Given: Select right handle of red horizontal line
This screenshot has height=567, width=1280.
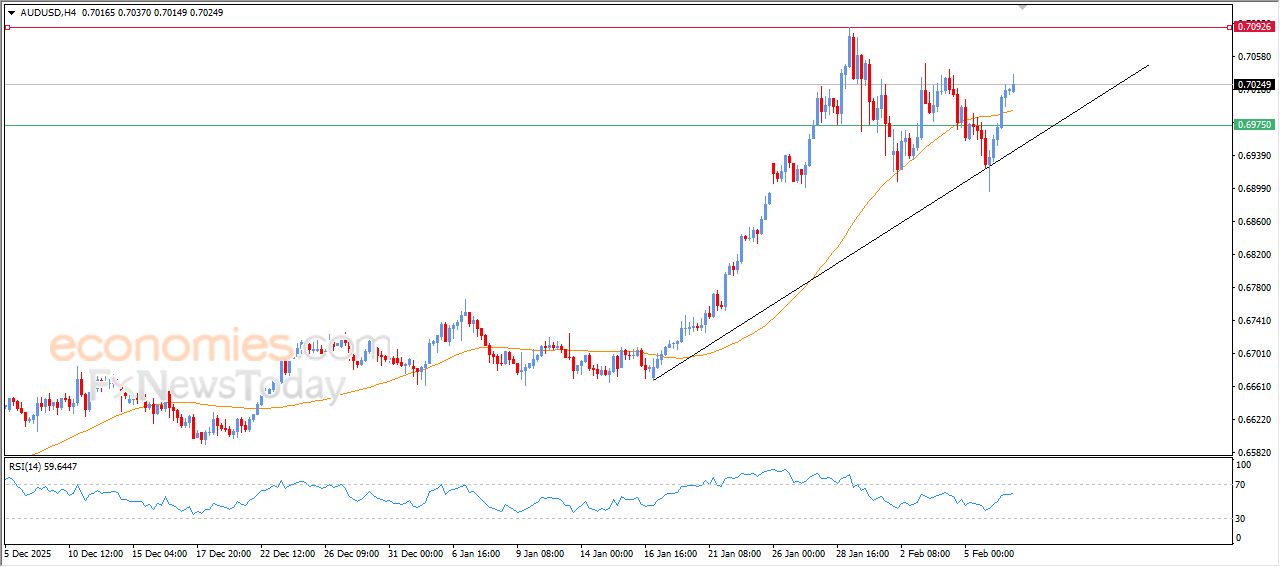Looking at the screenshot, I should coord(1229,27).
